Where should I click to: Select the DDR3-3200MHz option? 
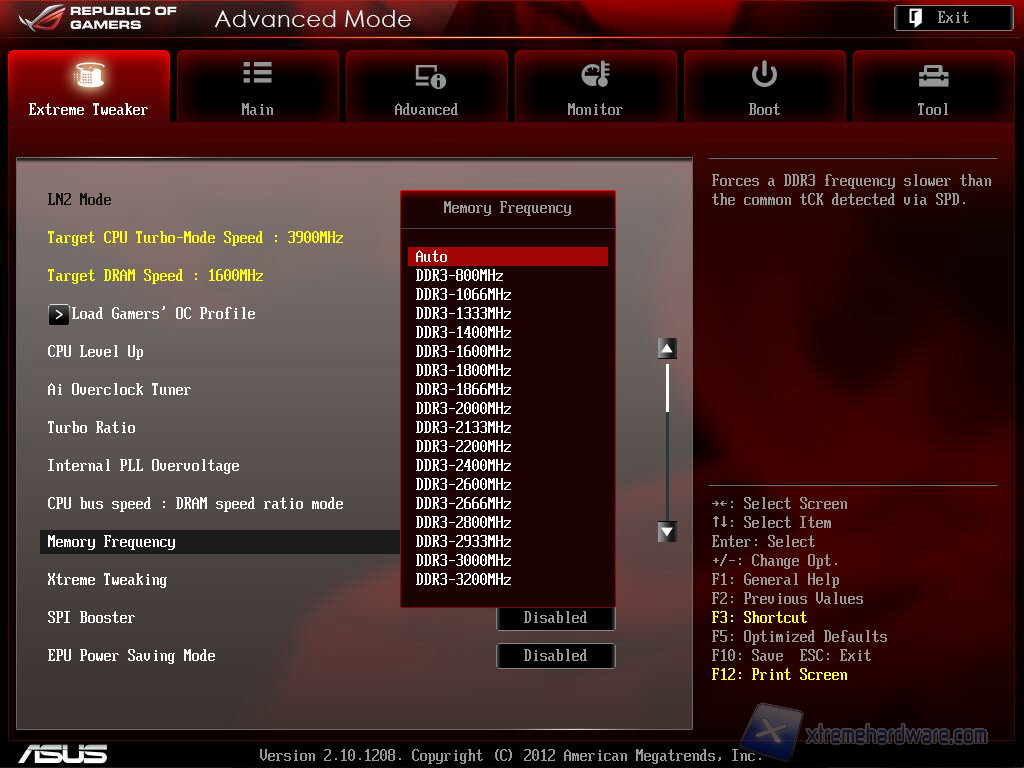point(463,580)
